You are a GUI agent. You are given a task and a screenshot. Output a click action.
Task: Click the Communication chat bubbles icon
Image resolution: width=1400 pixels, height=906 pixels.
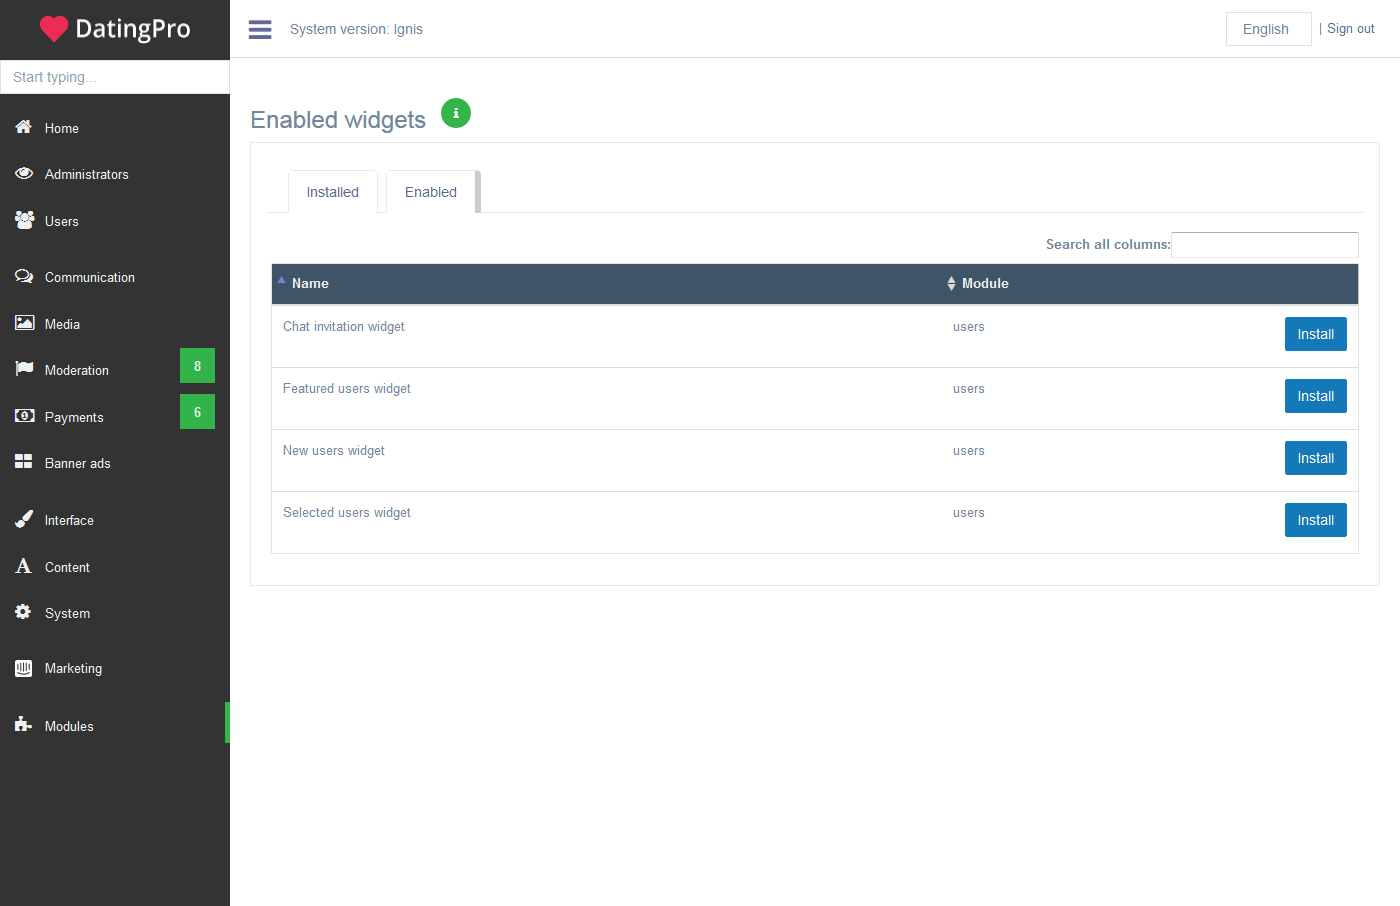24,277
